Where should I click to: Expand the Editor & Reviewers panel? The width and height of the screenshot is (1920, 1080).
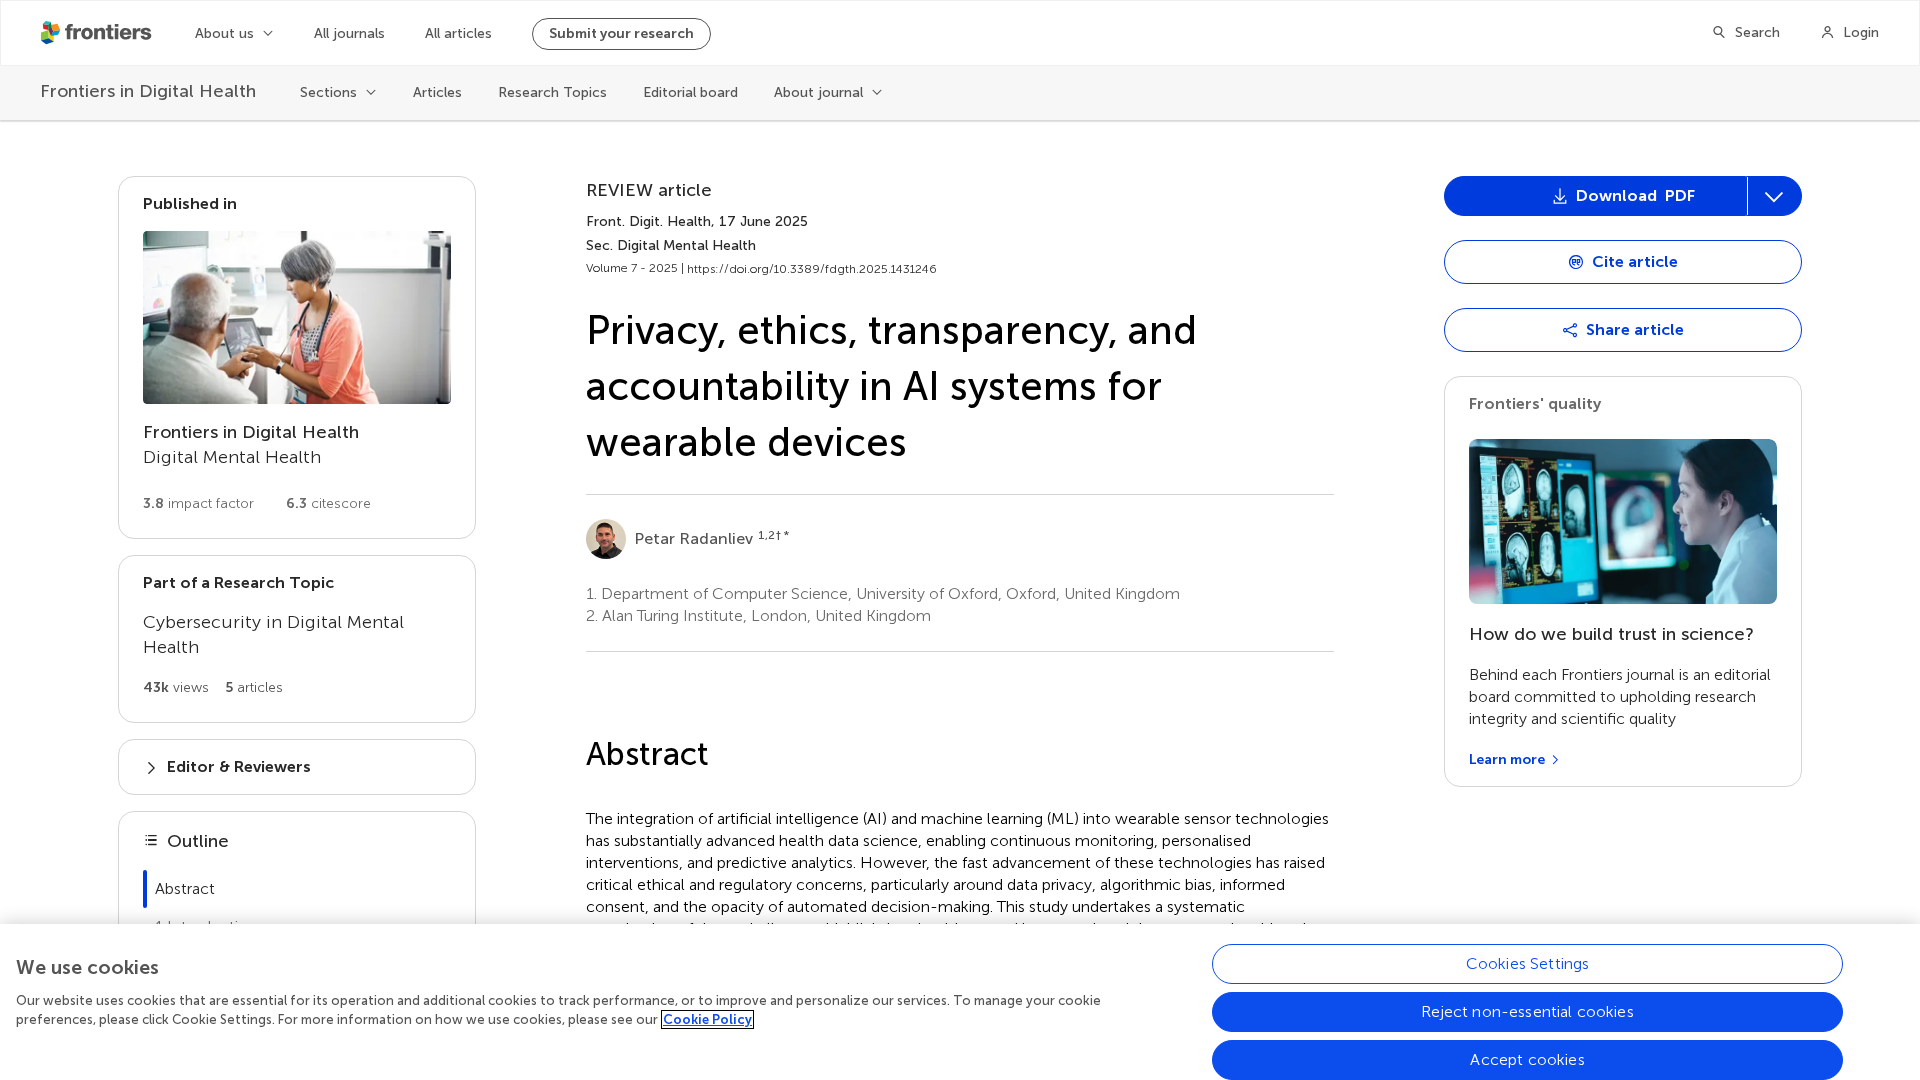pos(238,767)
